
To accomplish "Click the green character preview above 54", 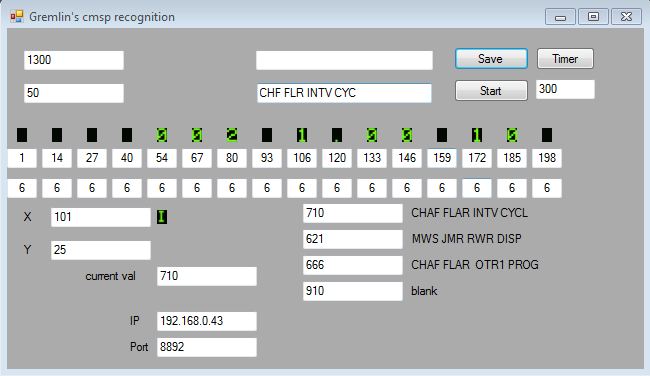I will [x=162, y=135].
